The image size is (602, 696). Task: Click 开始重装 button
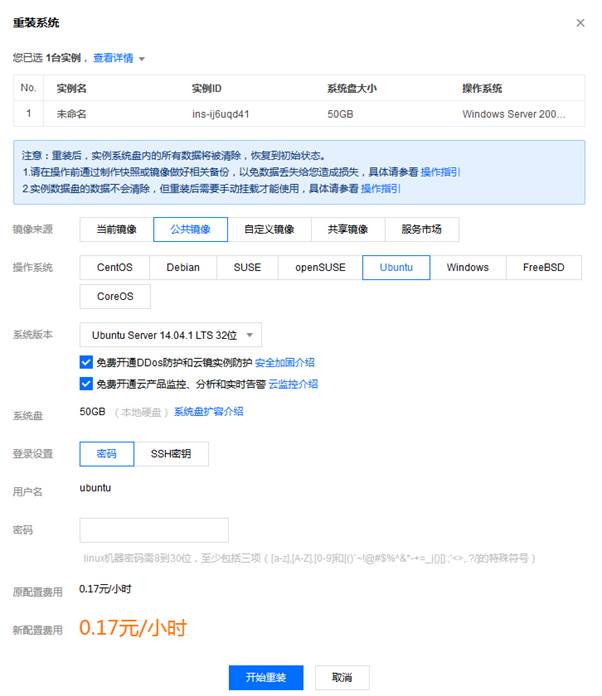266,677
